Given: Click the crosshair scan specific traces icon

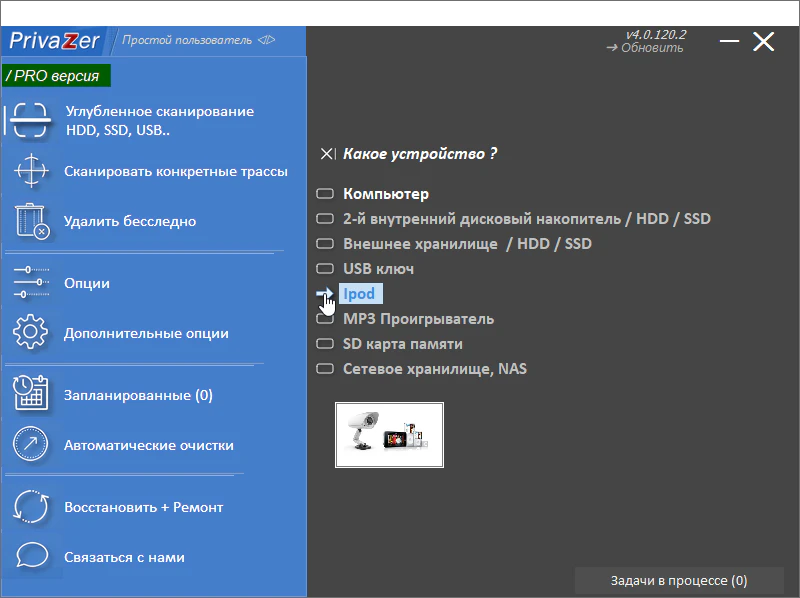Looking at the screenshot, I should 31,171.
